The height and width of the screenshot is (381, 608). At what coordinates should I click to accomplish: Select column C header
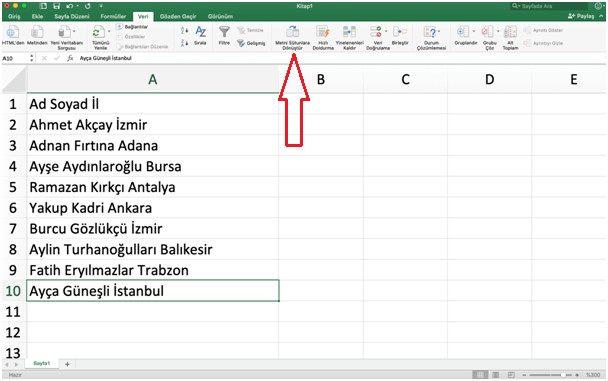(x=405, y=79)
